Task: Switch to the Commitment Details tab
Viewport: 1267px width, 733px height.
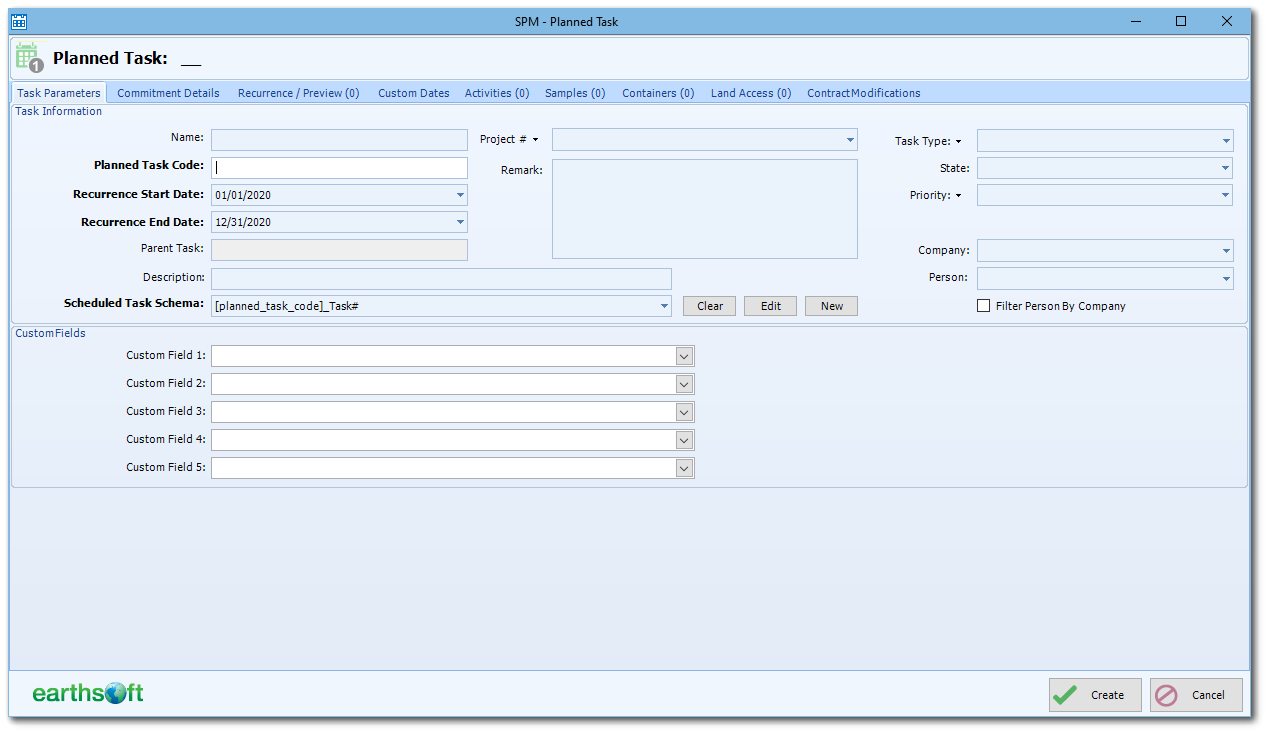Action: pyautogui.click(x=167, y=92)
